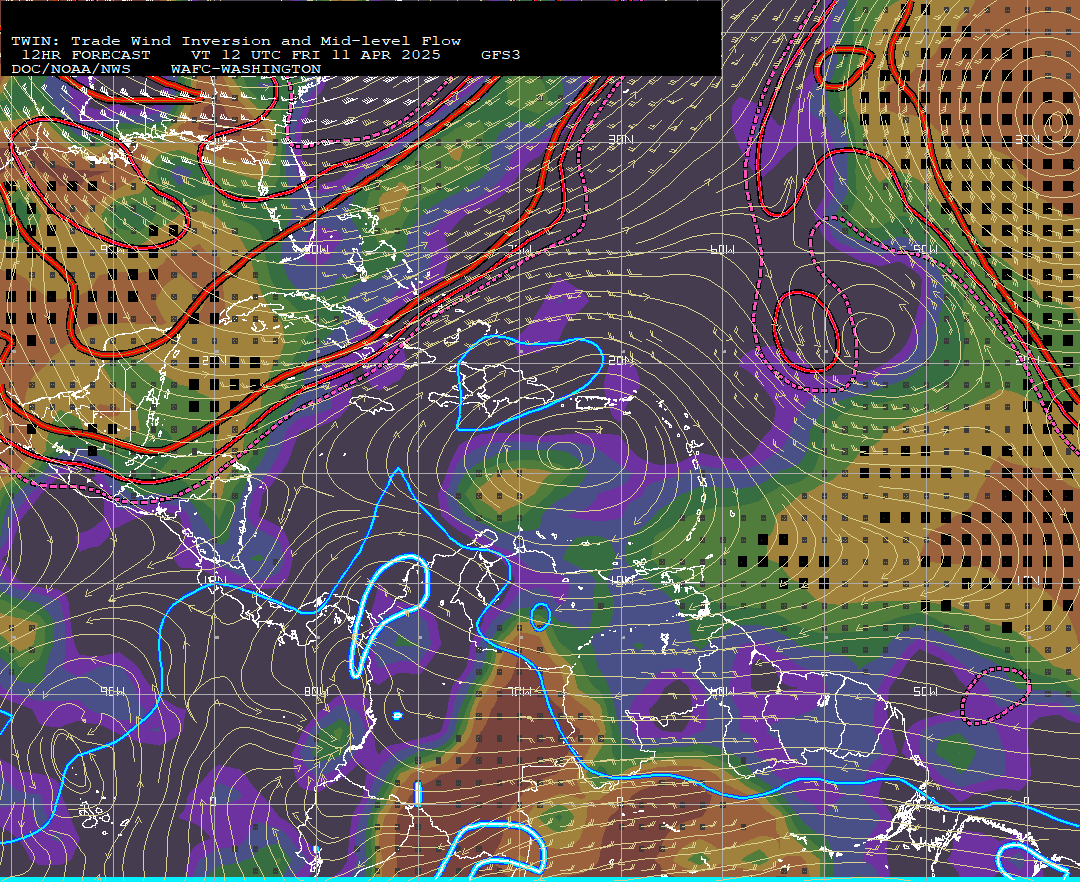
Task: Select the 'GFS3' model label
Action: (x=501, y=55)
